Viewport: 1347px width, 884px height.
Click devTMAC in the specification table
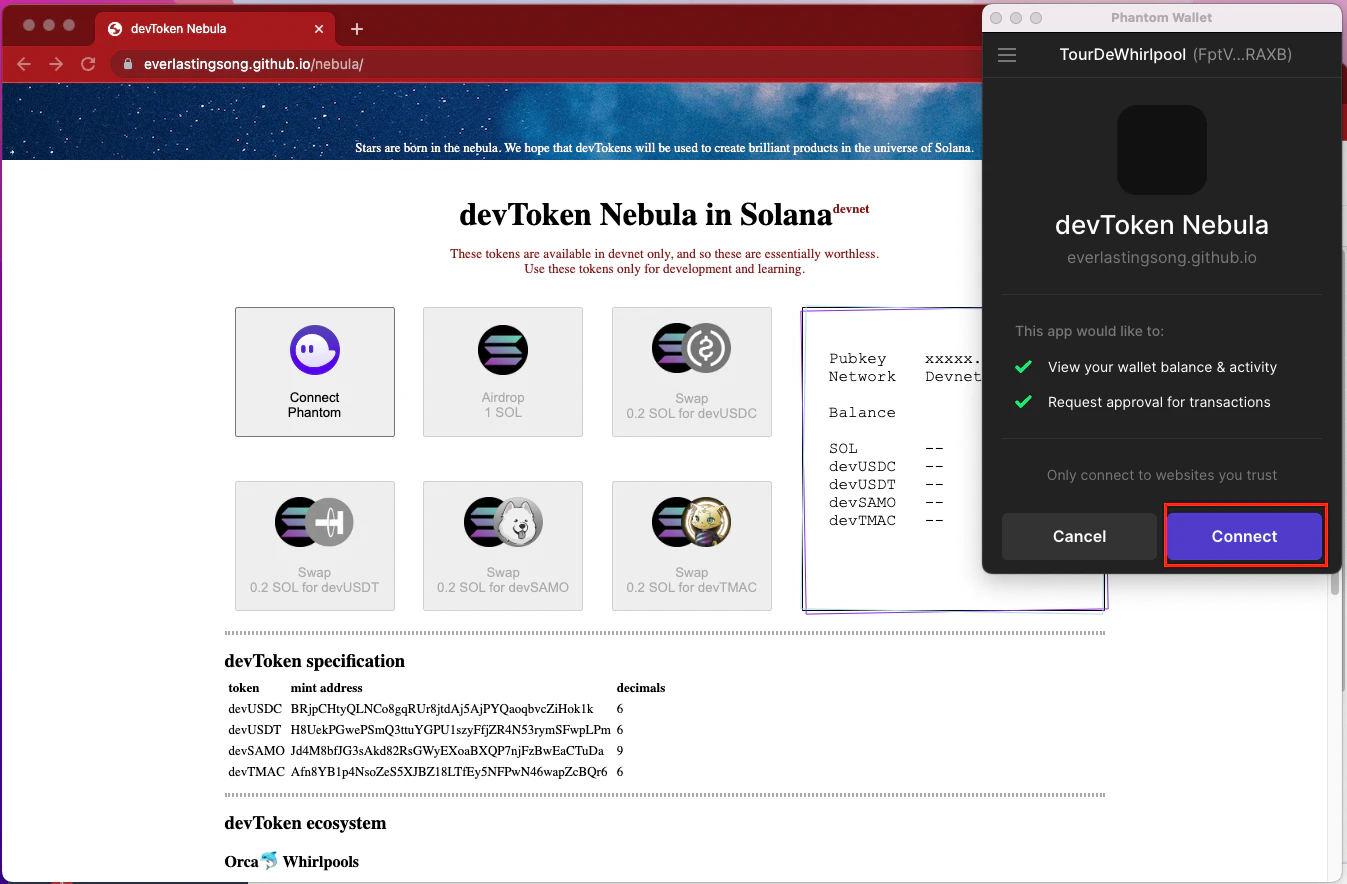pyautogui.click(x=256, y=772)
